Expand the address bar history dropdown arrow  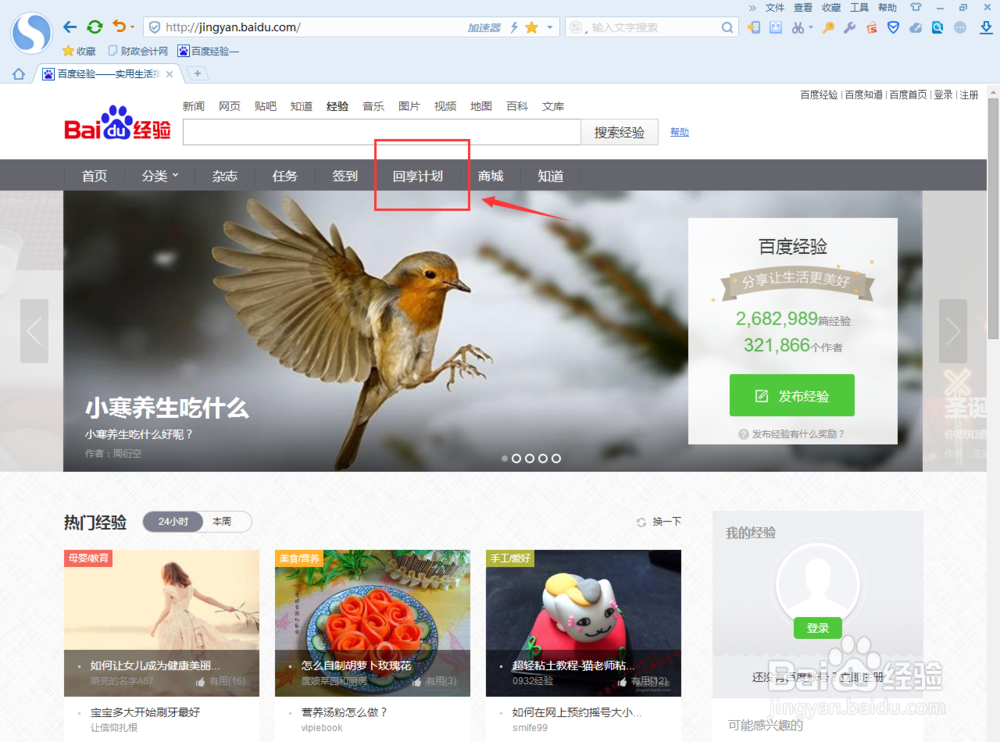coord(550,27)
